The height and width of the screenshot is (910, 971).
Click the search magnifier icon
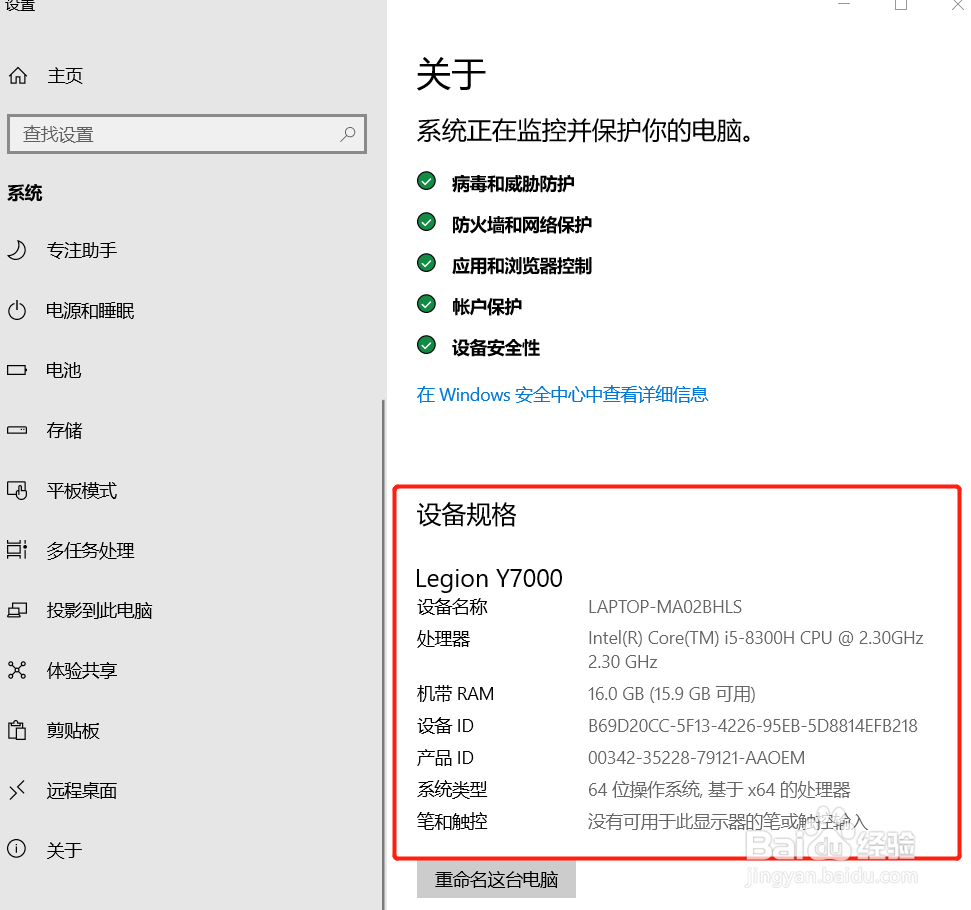(348, 133)
